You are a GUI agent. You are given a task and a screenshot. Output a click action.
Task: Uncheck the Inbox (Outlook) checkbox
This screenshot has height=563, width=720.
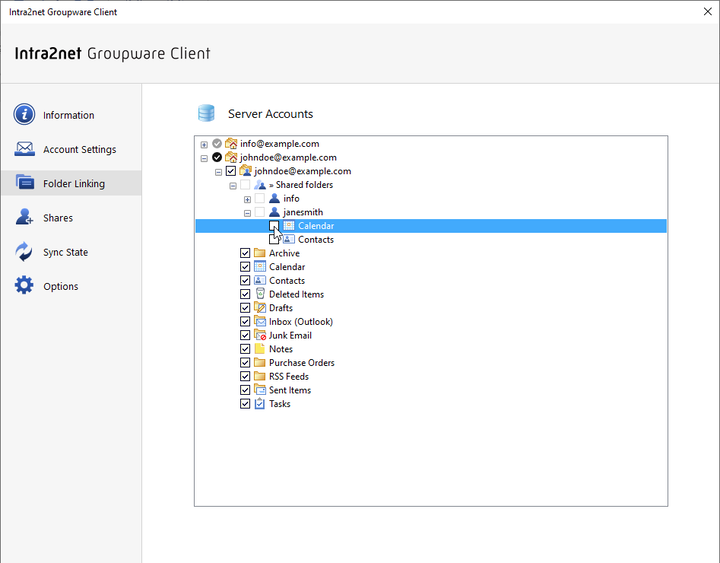[245, 321]
